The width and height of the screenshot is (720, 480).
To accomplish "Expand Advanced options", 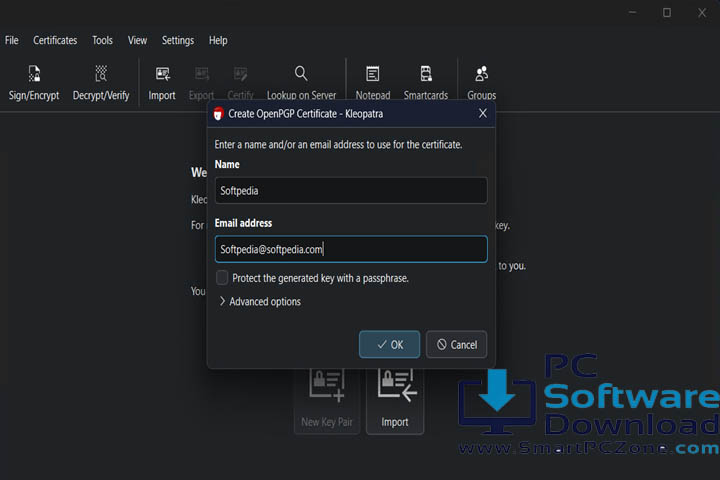I will click(260, 302).
